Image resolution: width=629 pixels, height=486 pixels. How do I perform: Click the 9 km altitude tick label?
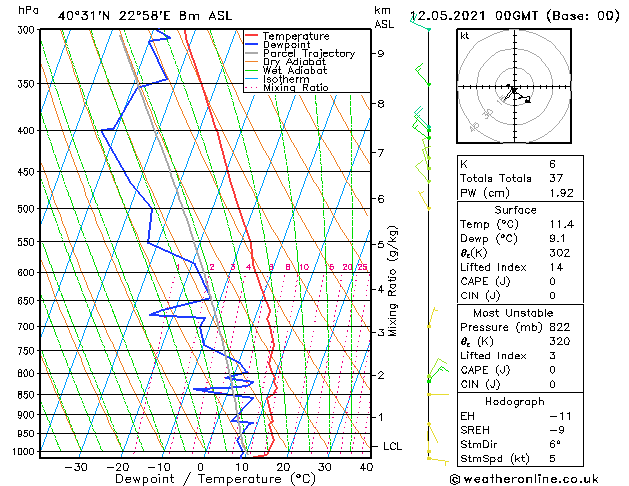tap(381, 54)
